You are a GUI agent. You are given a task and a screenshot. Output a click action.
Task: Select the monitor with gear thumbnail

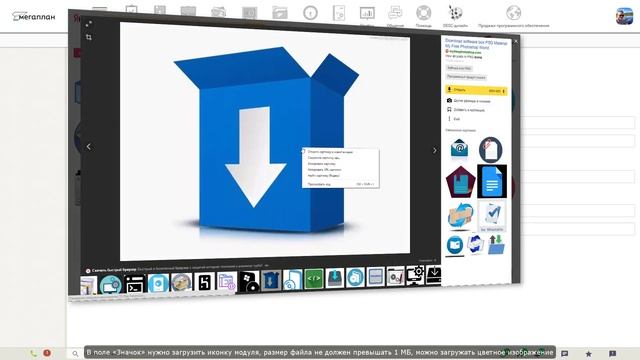pyautogui.click(x=415, y=275)
